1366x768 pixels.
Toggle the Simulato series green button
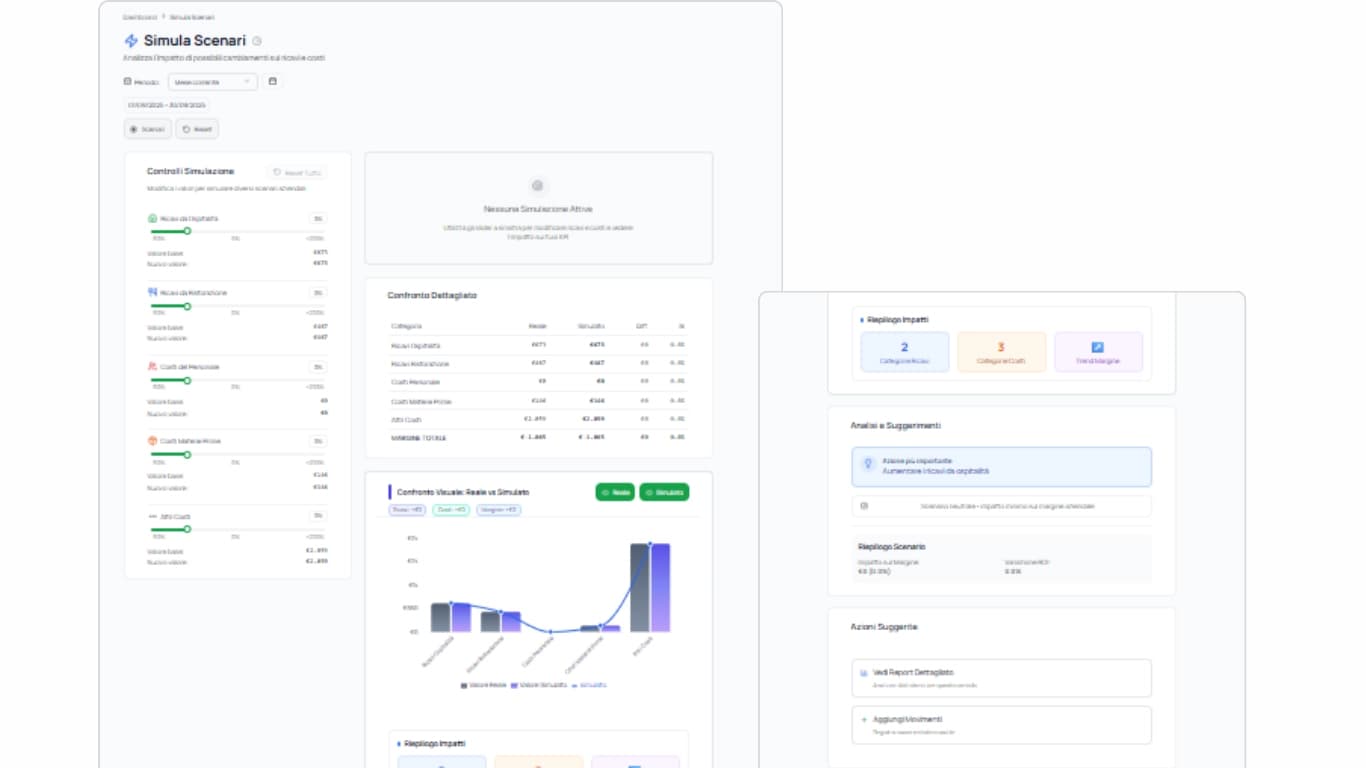point(664,492)
